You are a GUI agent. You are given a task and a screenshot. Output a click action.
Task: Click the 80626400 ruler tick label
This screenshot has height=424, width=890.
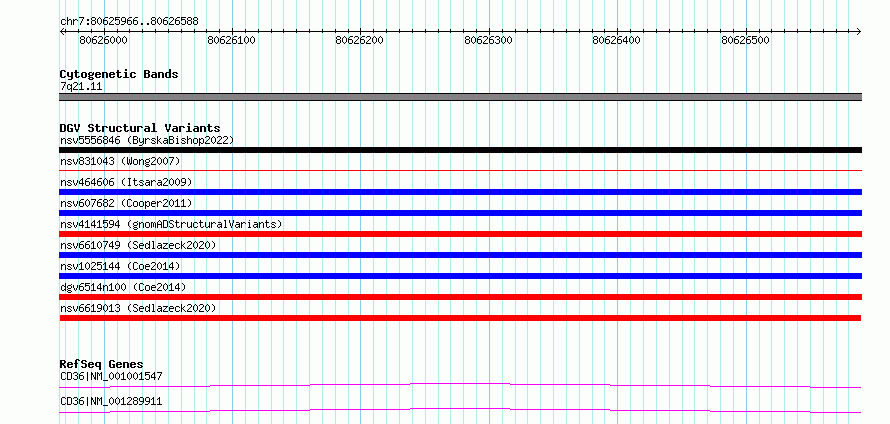coord(616,40)
